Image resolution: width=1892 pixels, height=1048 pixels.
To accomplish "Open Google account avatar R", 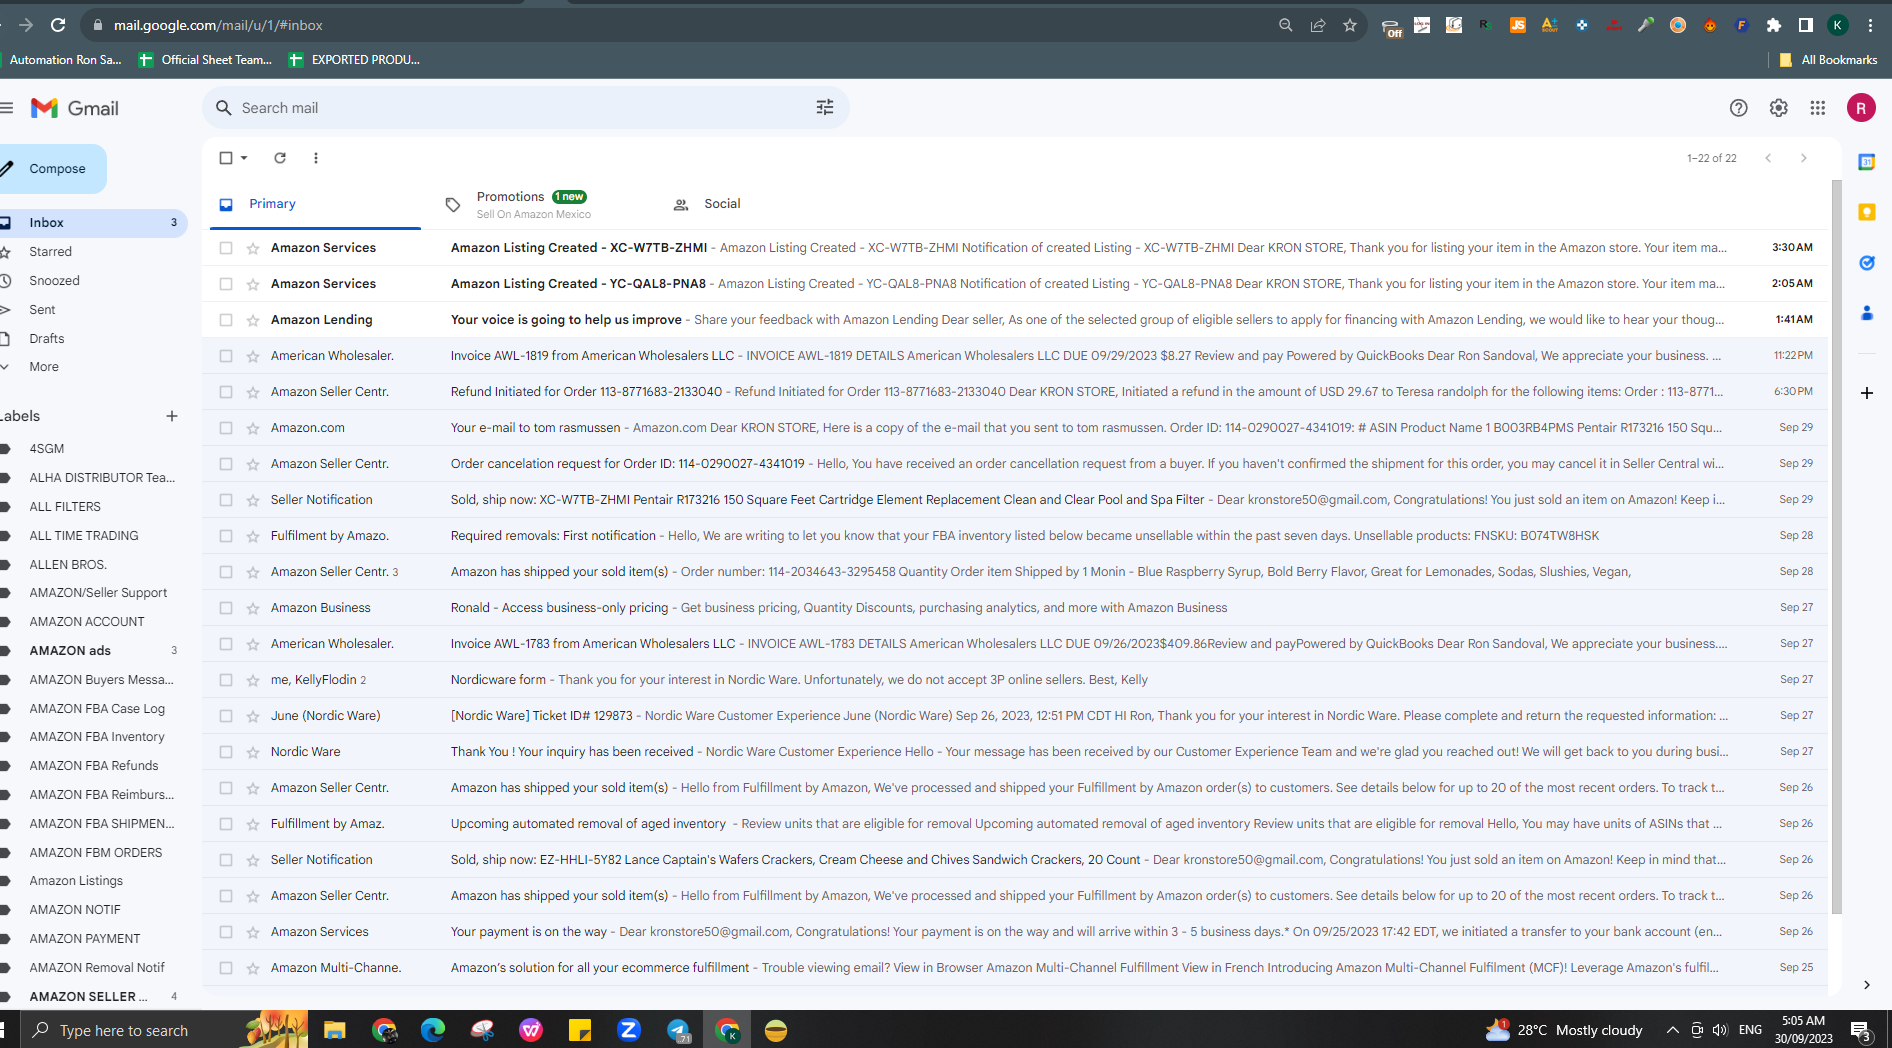I will pyautogui.click(x=1861, y=108).
